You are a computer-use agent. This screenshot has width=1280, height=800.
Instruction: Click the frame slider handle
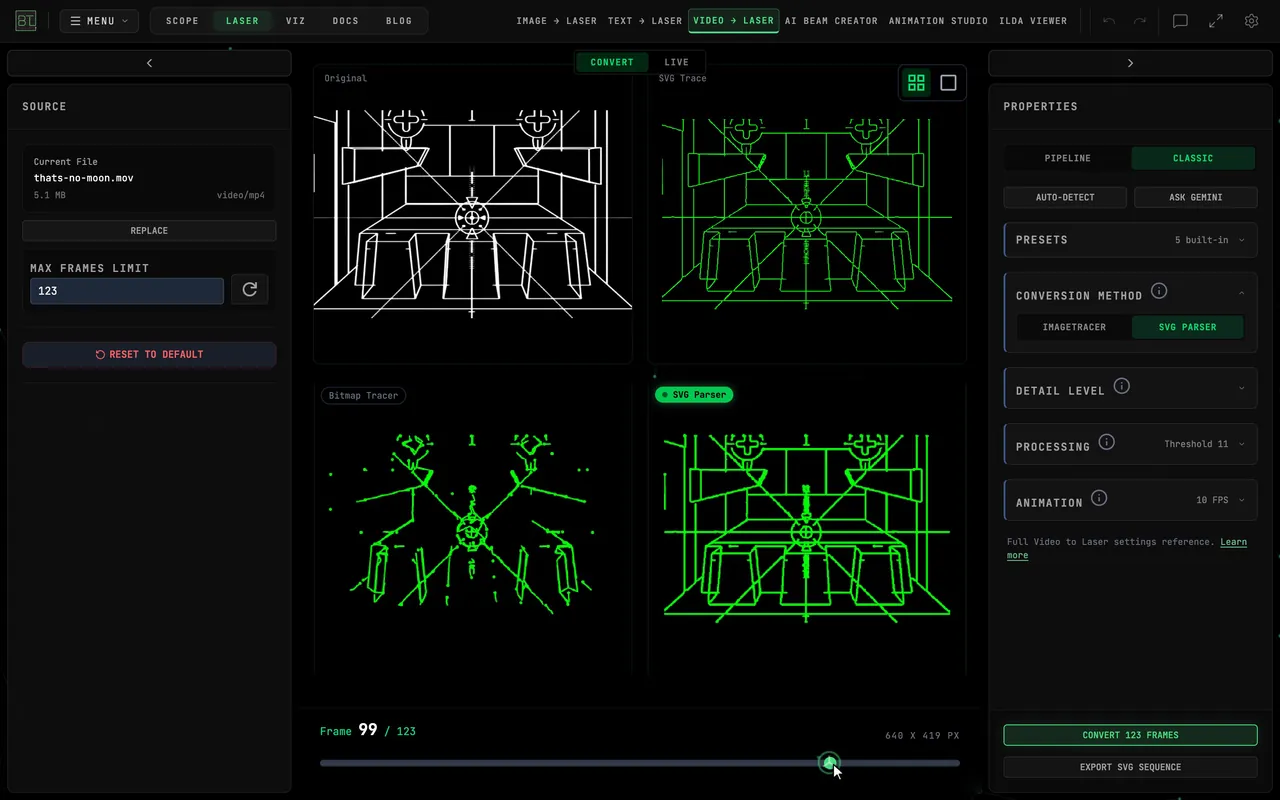pyautogui.click(x=829, y=763)
